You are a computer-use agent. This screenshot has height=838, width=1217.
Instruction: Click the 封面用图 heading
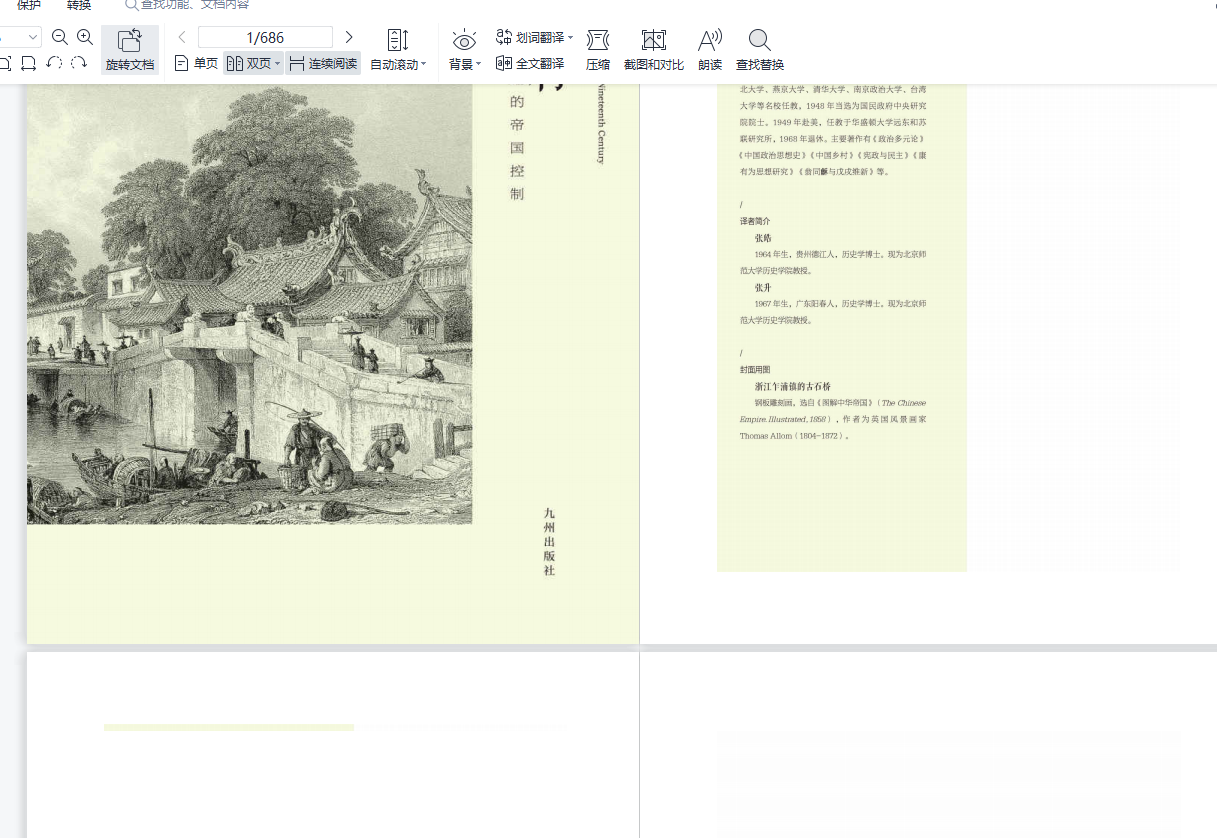coord(755,370)
